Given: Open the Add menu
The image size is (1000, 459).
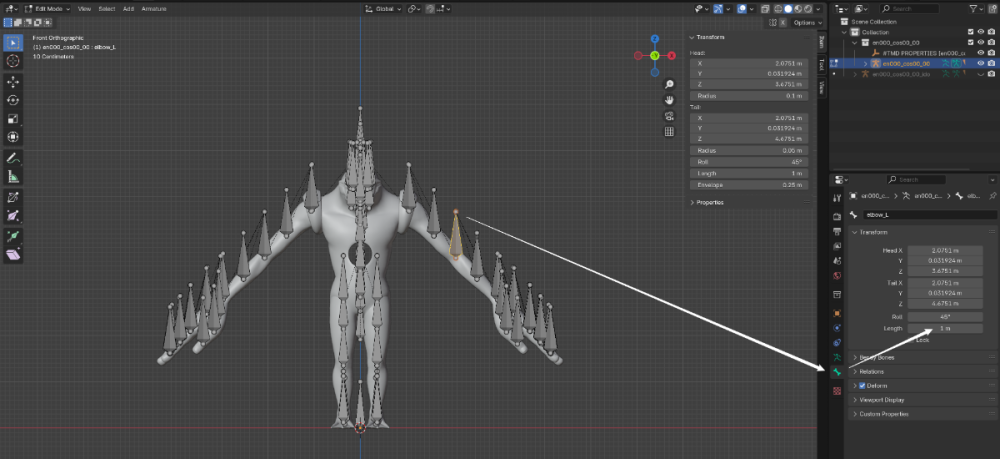Looking at the screenshot, I should pyautogui.click(x=128, y=9).
